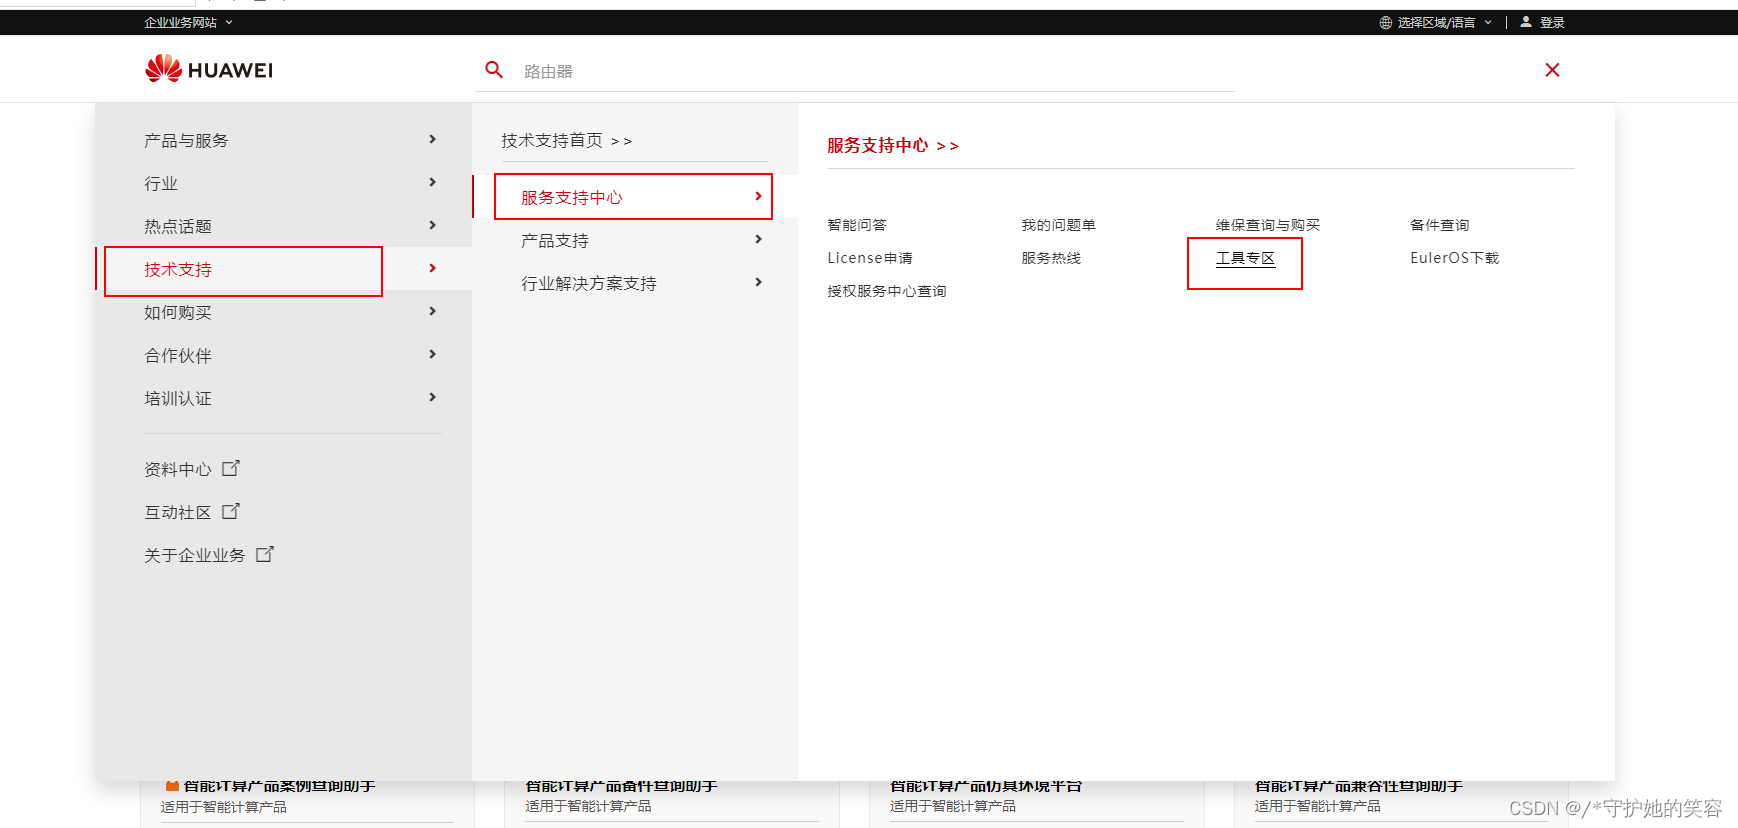Image resolution: width=1738 pixels, height=828 pixels.
Task: Open the 企业业务网站 dropdown
Action: click(x=188, y=22)
